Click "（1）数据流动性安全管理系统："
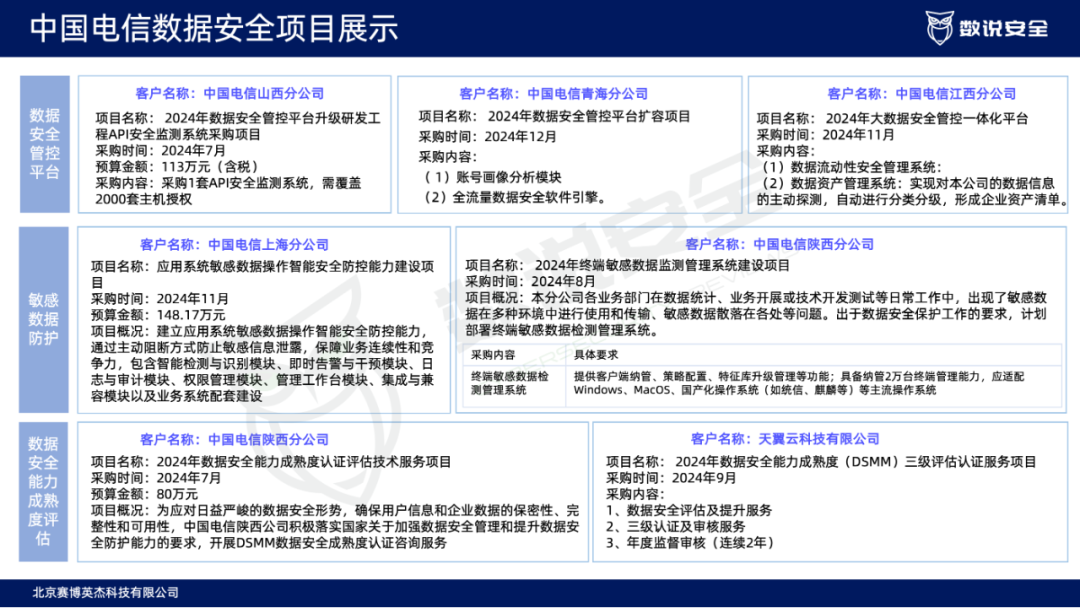The width and height of the screenshot is (1080, 608). point(851,167)
